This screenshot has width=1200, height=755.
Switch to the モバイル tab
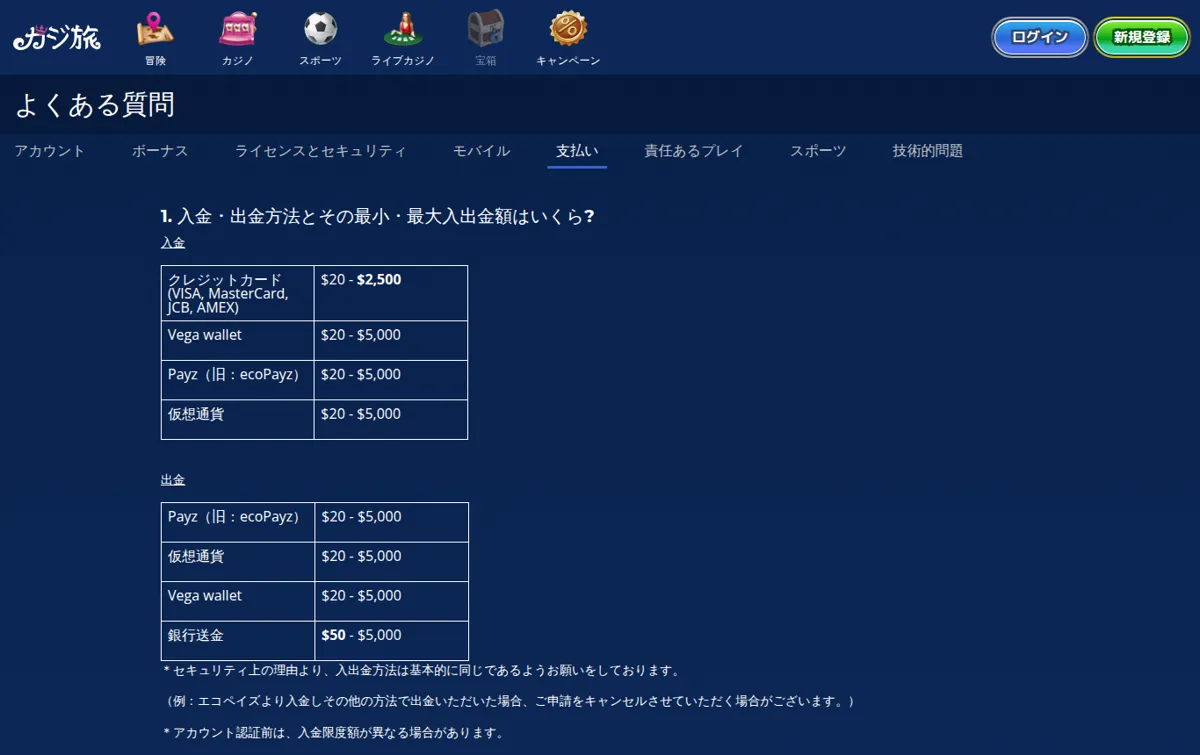click(481, 151)
